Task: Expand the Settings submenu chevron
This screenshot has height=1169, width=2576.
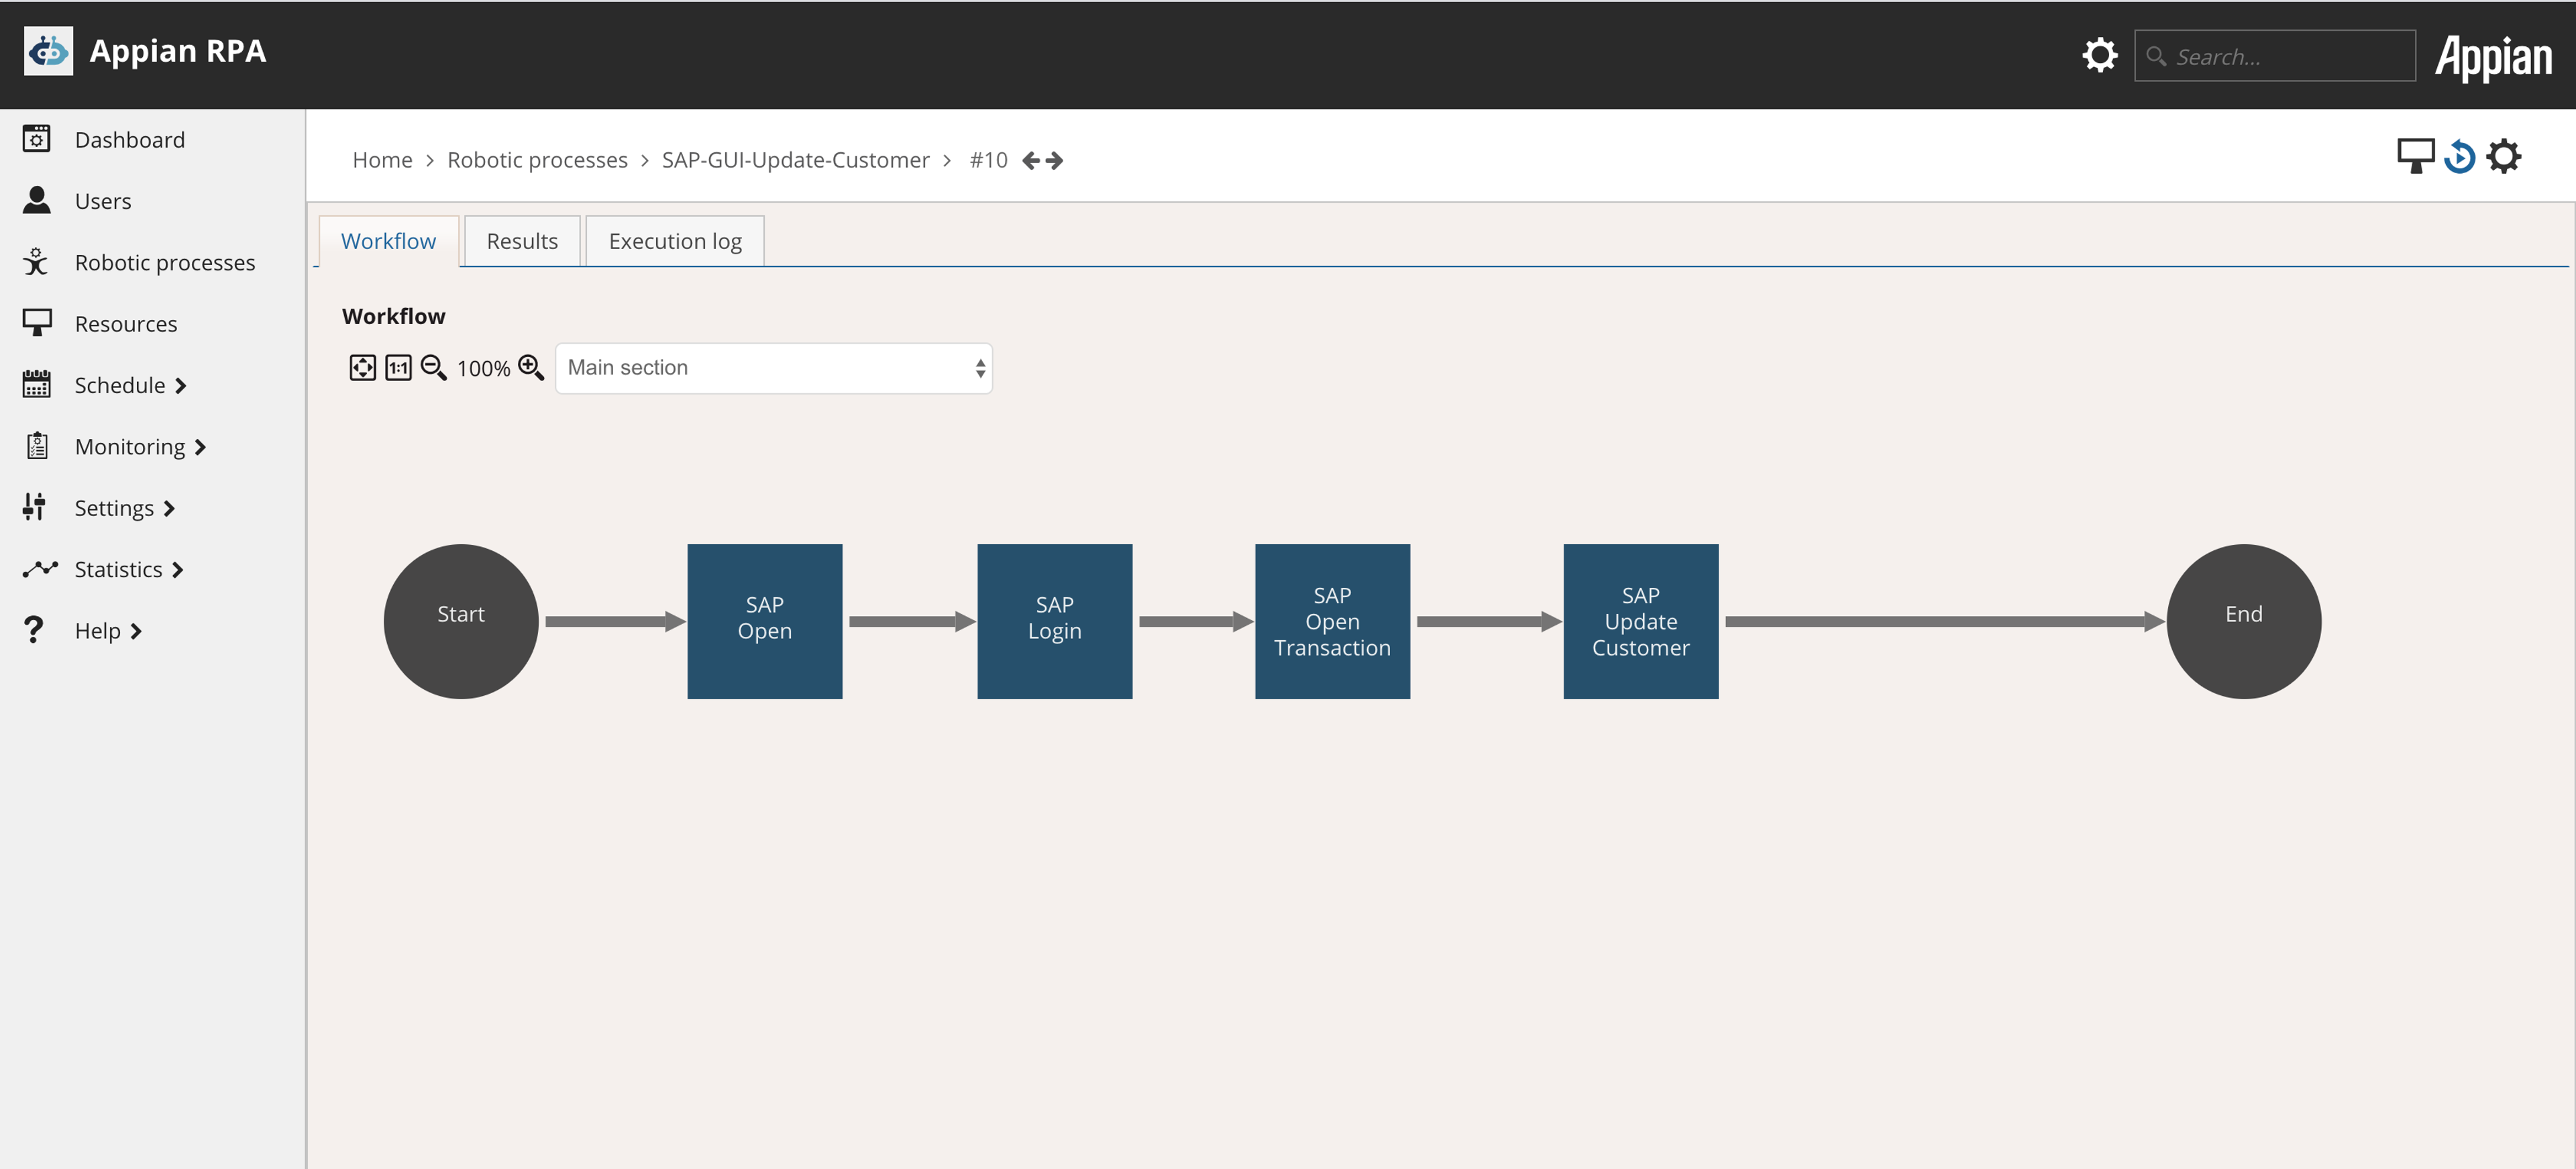Action: [169, 509]
